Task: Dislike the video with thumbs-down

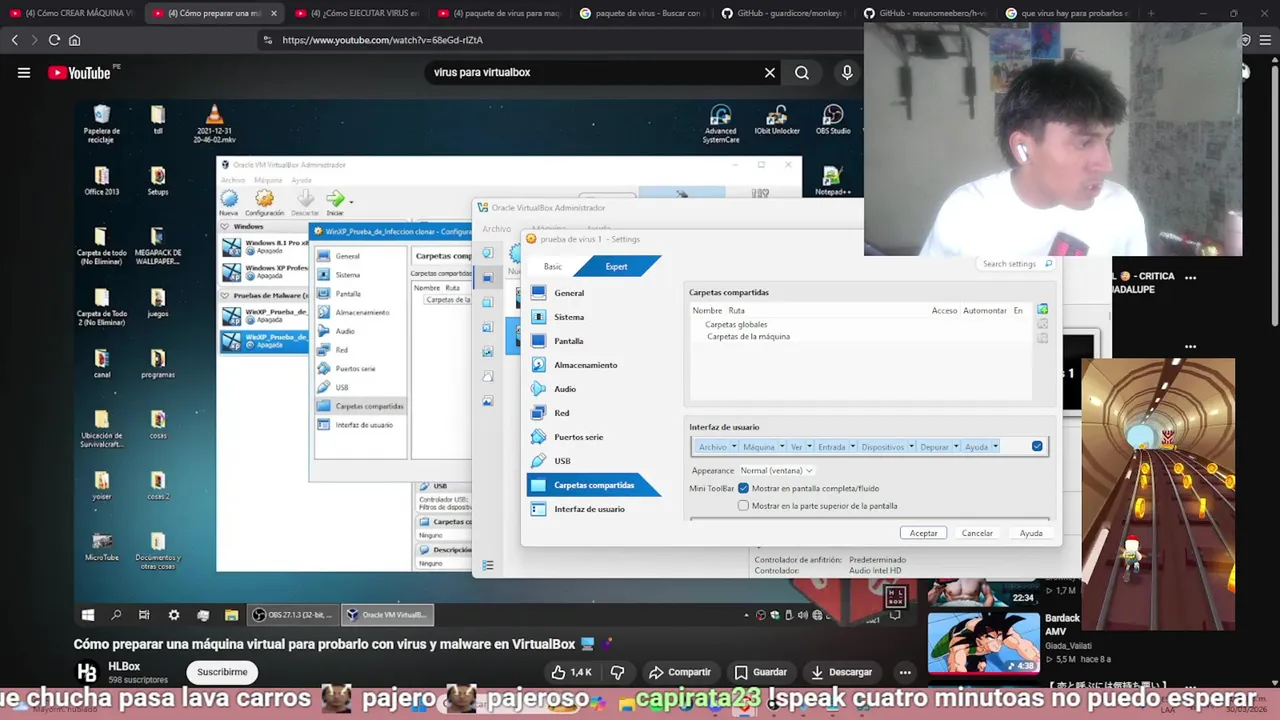Action: coord(617,672)
